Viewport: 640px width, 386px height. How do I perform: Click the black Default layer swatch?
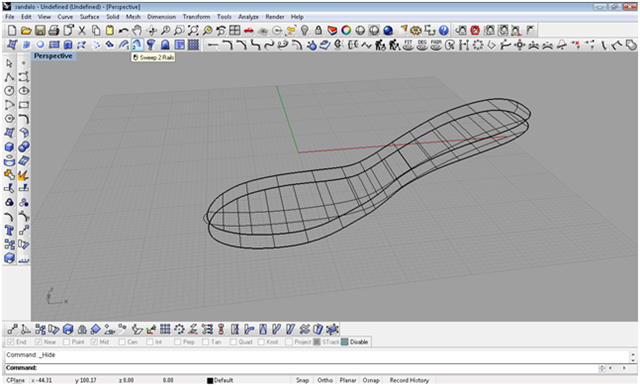210,381
